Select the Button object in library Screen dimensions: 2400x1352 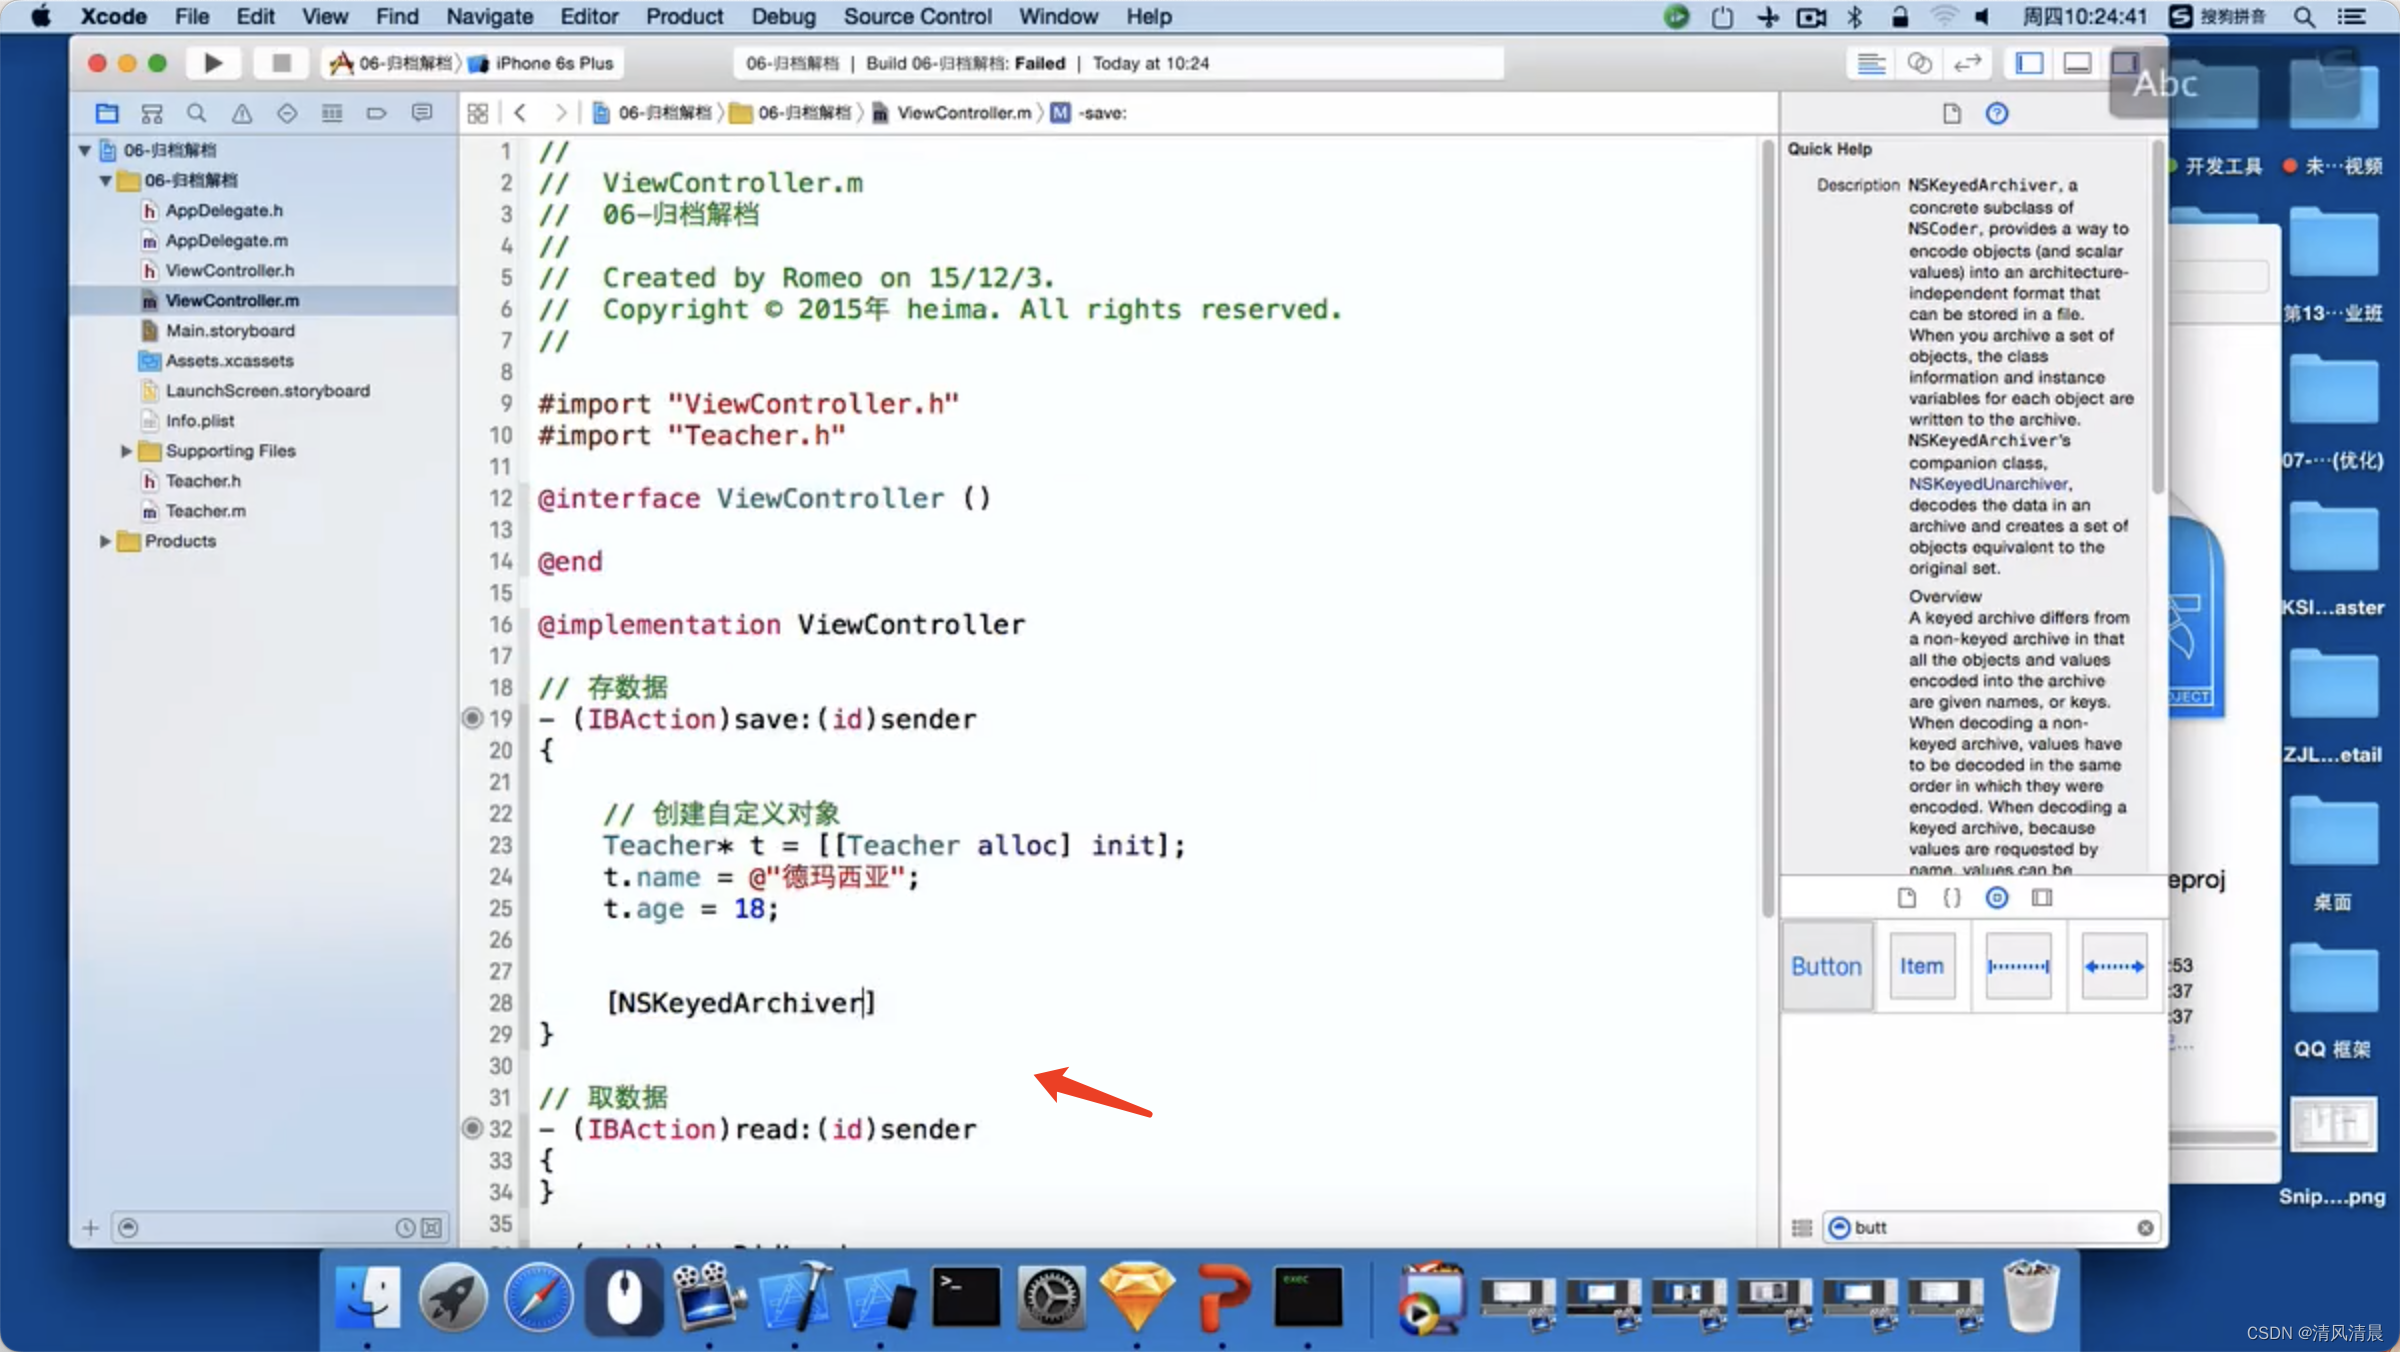pos(1826,966)
